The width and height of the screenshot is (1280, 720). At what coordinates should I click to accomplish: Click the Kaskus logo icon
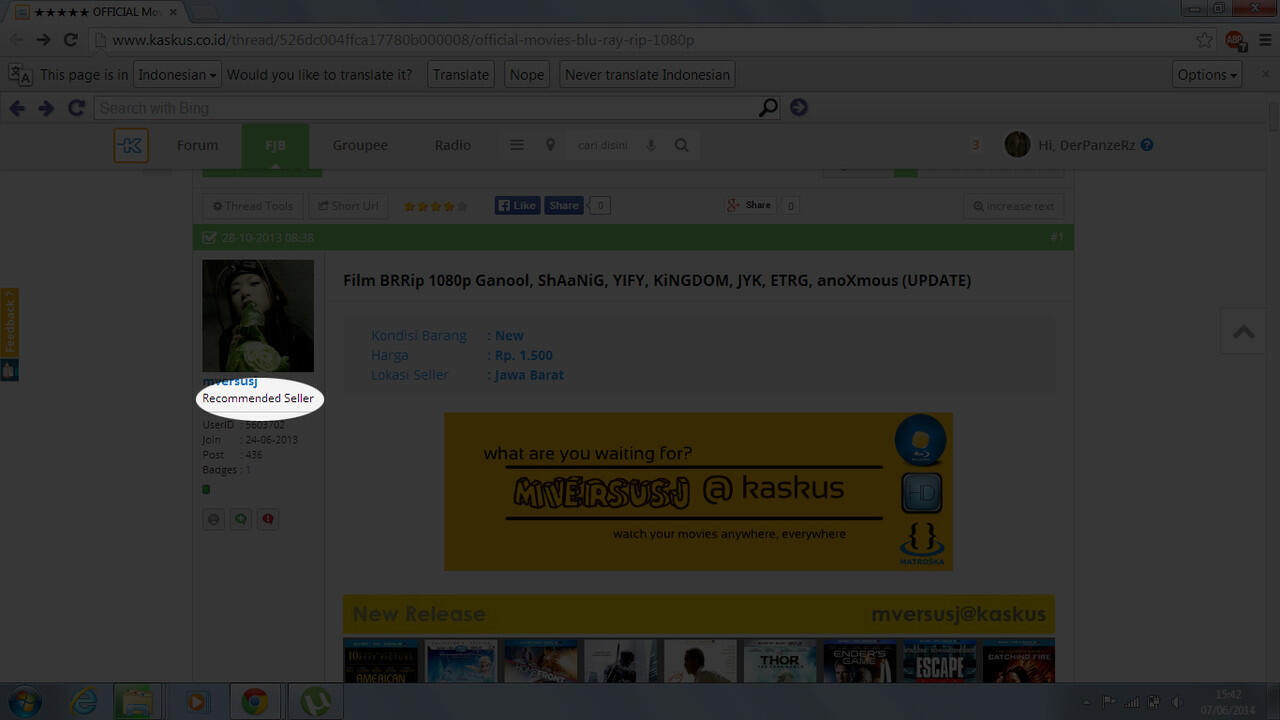coord(131,145)
